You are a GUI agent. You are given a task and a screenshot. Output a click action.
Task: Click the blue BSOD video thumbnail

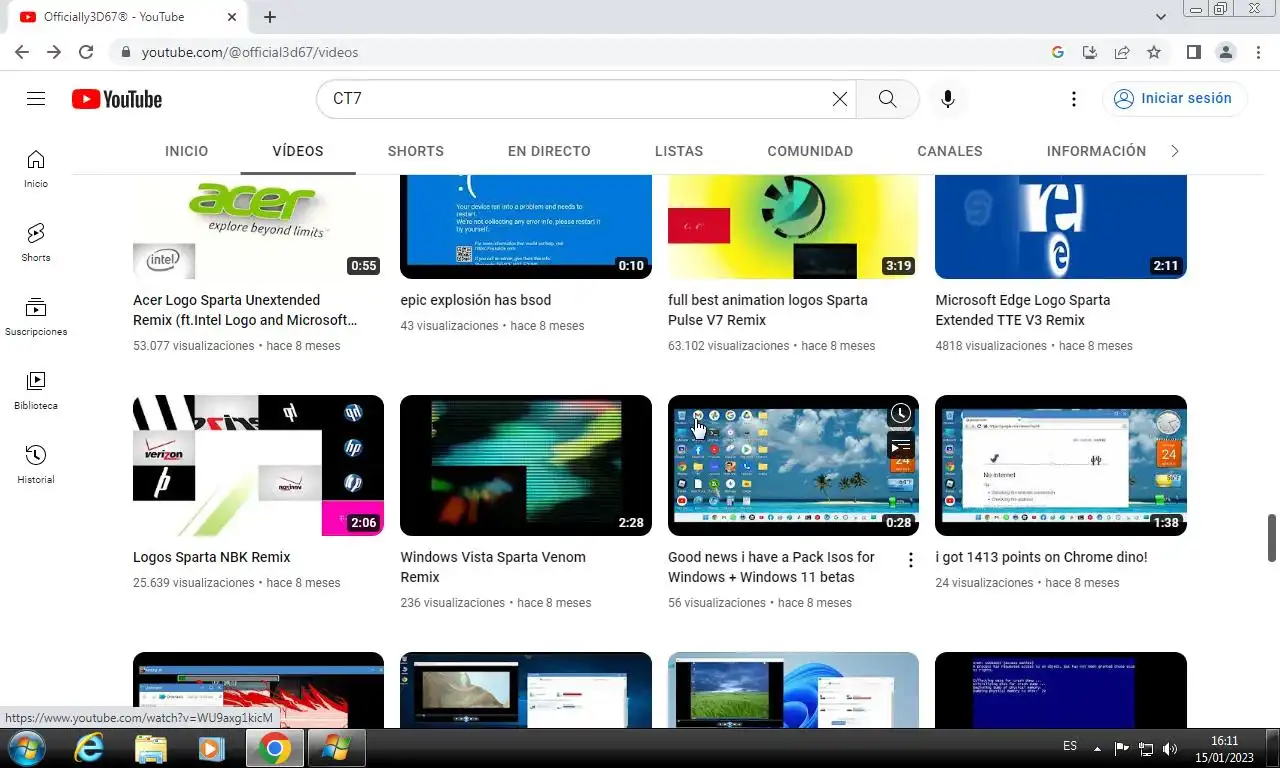(x=526, y=227)
